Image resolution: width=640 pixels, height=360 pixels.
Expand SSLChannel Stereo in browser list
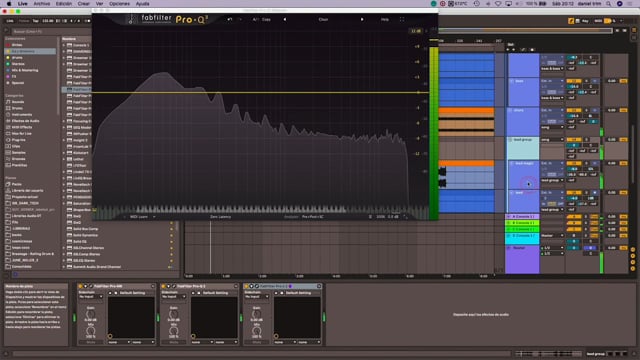pos(64,248)
